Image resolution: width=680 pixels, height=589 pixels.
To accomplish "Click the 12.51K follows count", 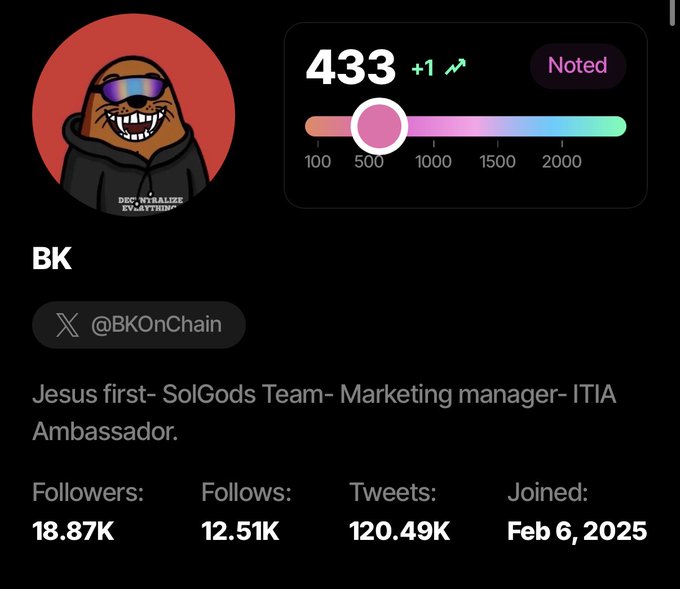I will tap(240, 531).
